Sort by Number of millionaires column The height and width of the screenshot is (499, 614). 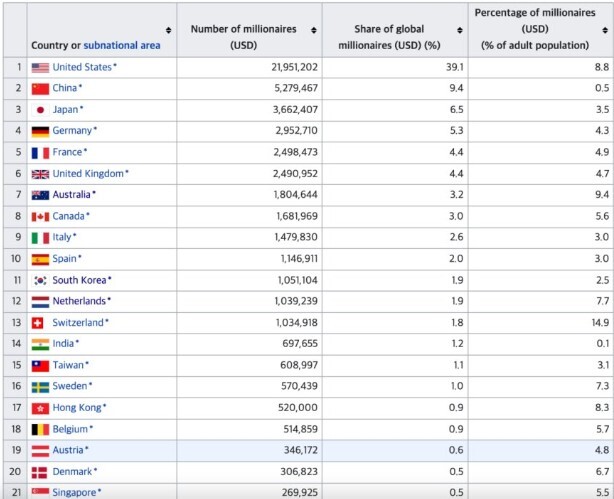pyautogui.click(x=314, y=30)
